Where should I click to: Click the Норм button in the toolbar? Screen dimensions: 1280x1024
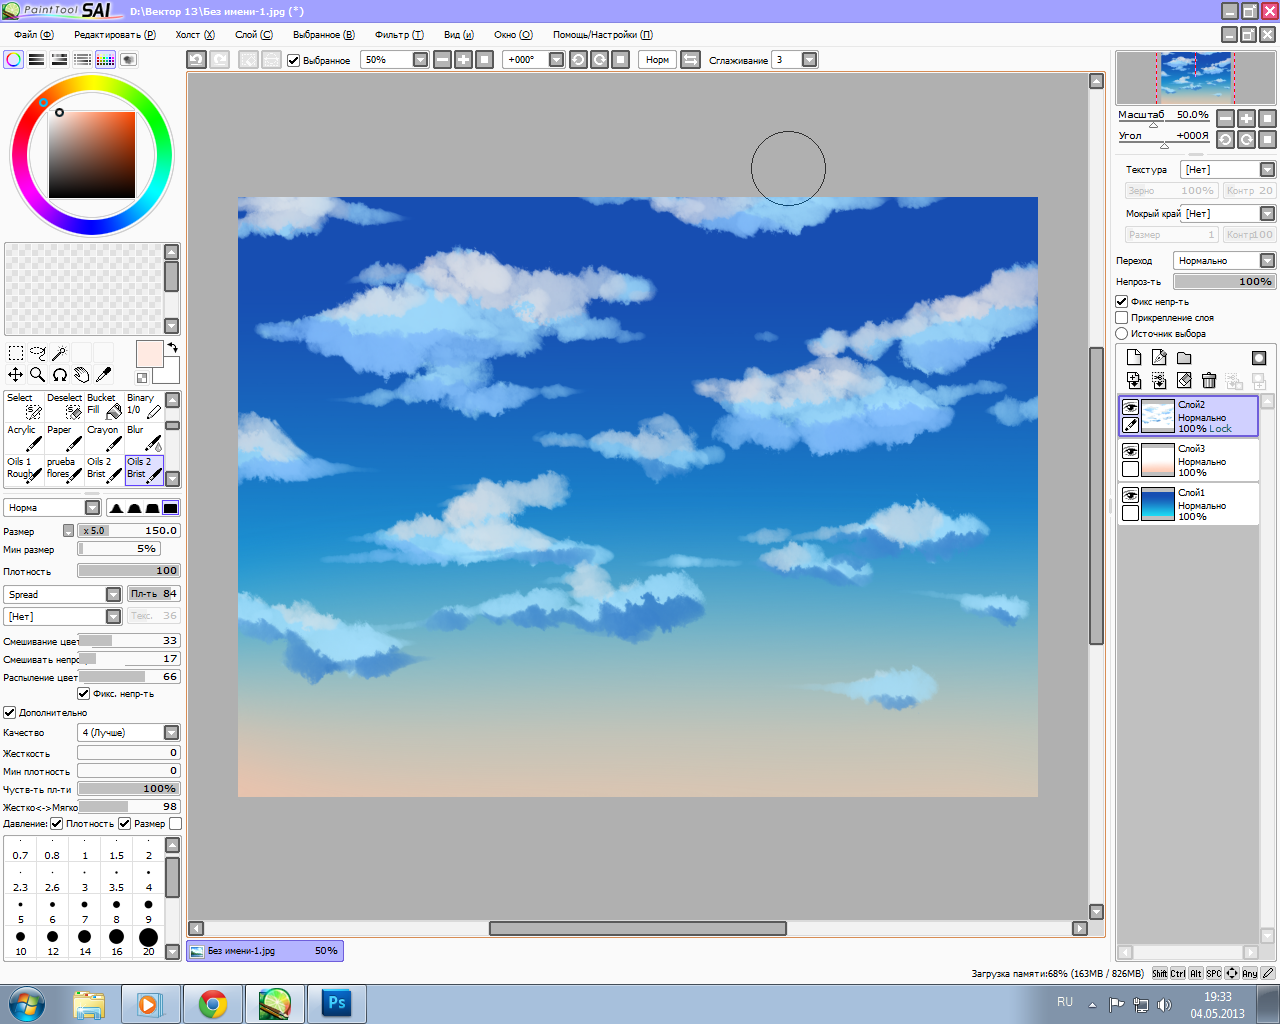[657, 60]
